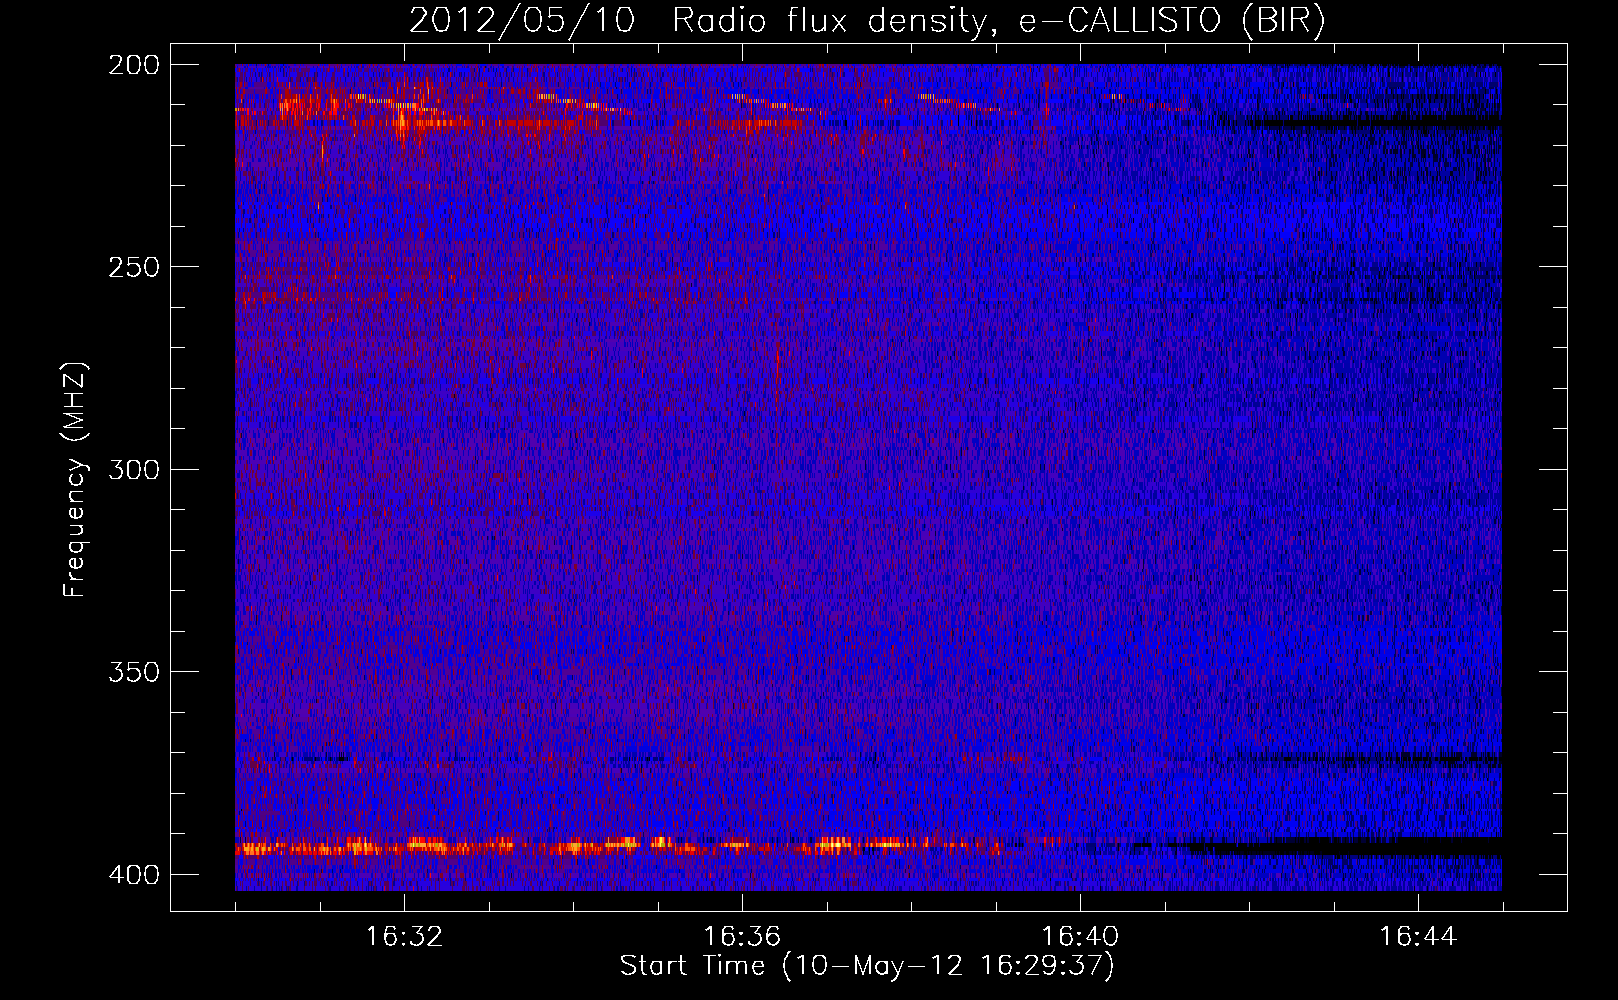Click the 16:32 time tick label

(x=404, y=937)
